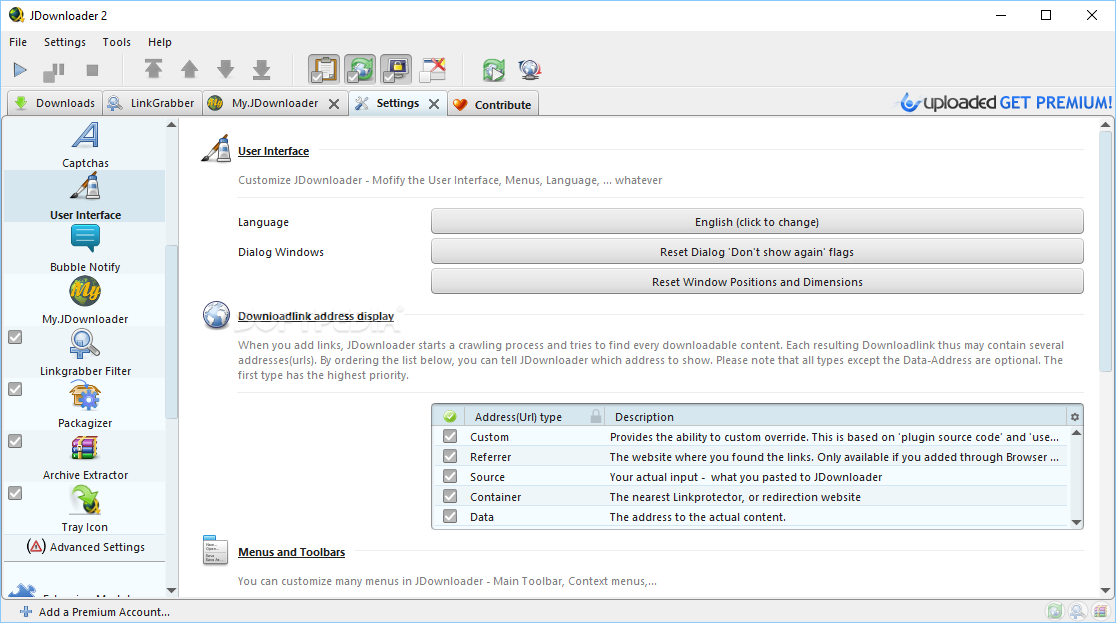The width and height of the screenshot is (1116, 623).
Task: Click the update check globe icon
Action: [530, 70]
